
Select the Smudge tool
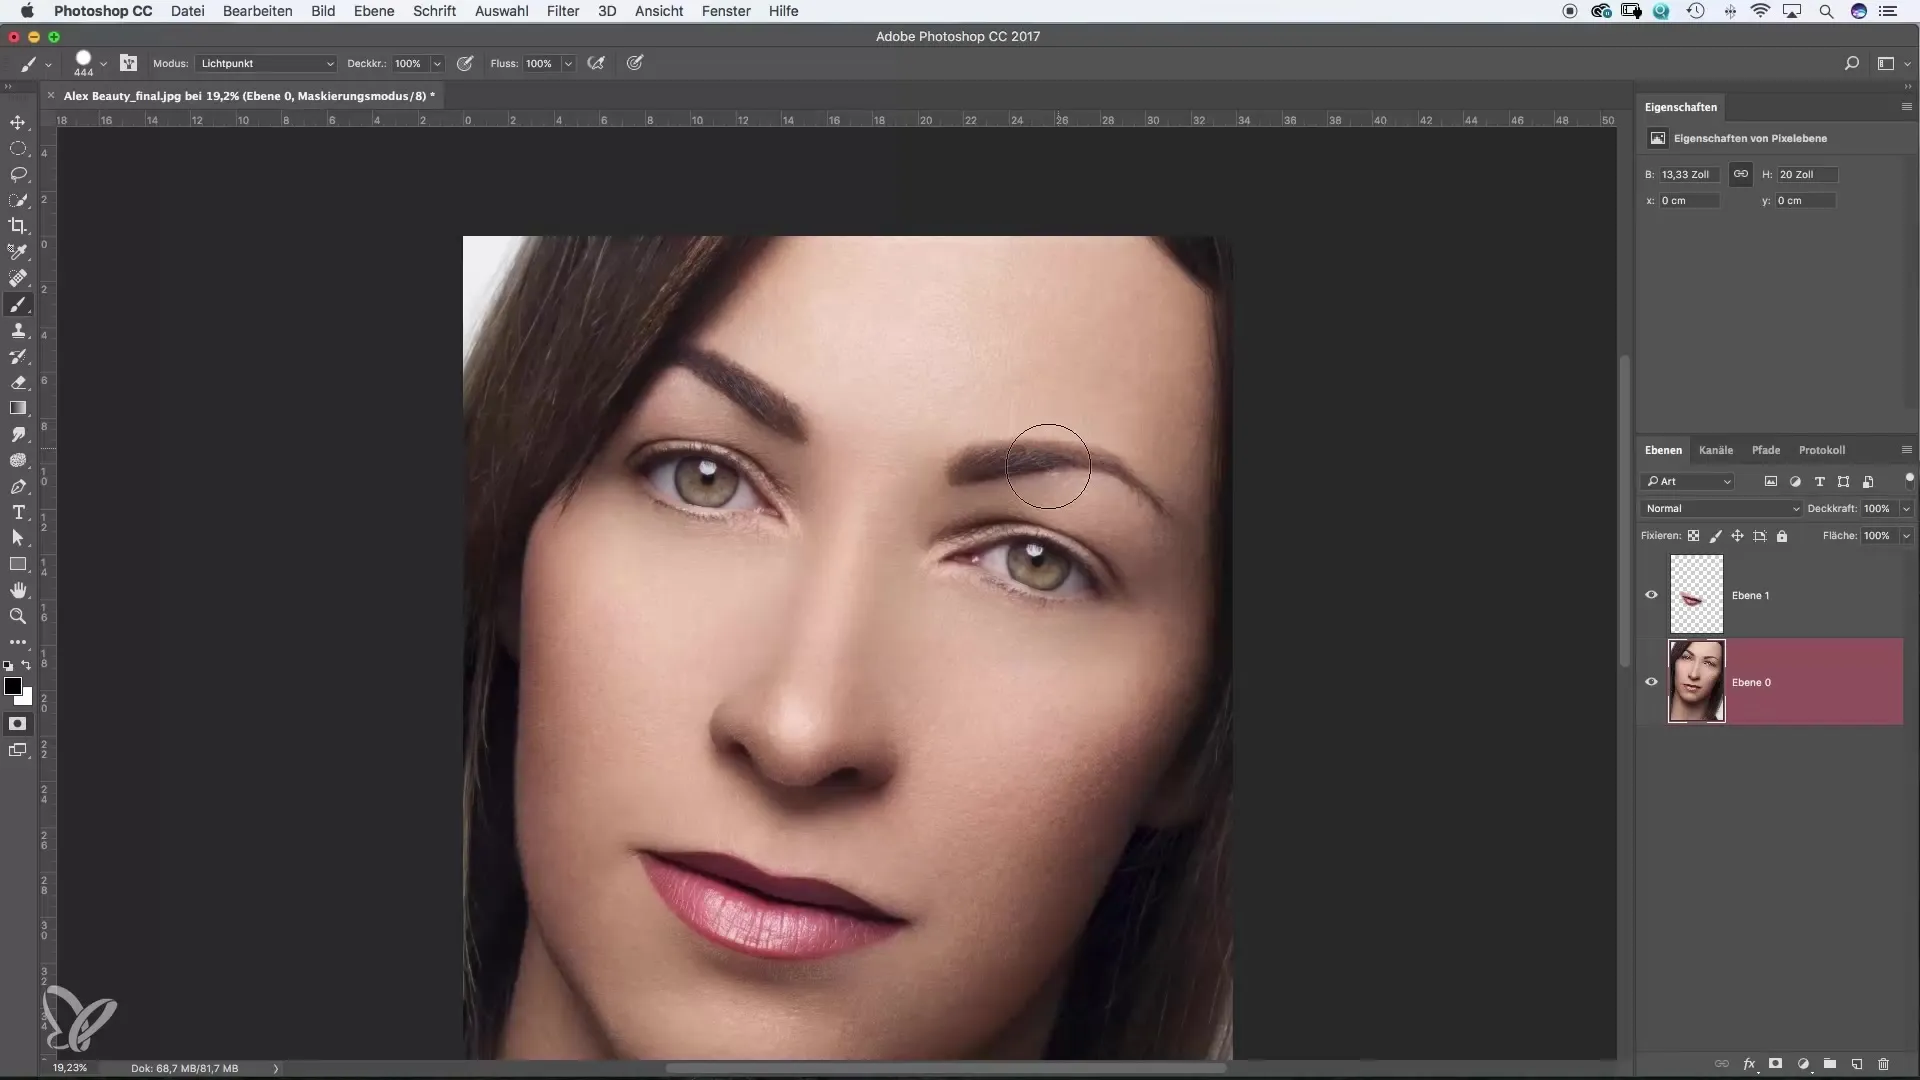click(x=18, y=435)
